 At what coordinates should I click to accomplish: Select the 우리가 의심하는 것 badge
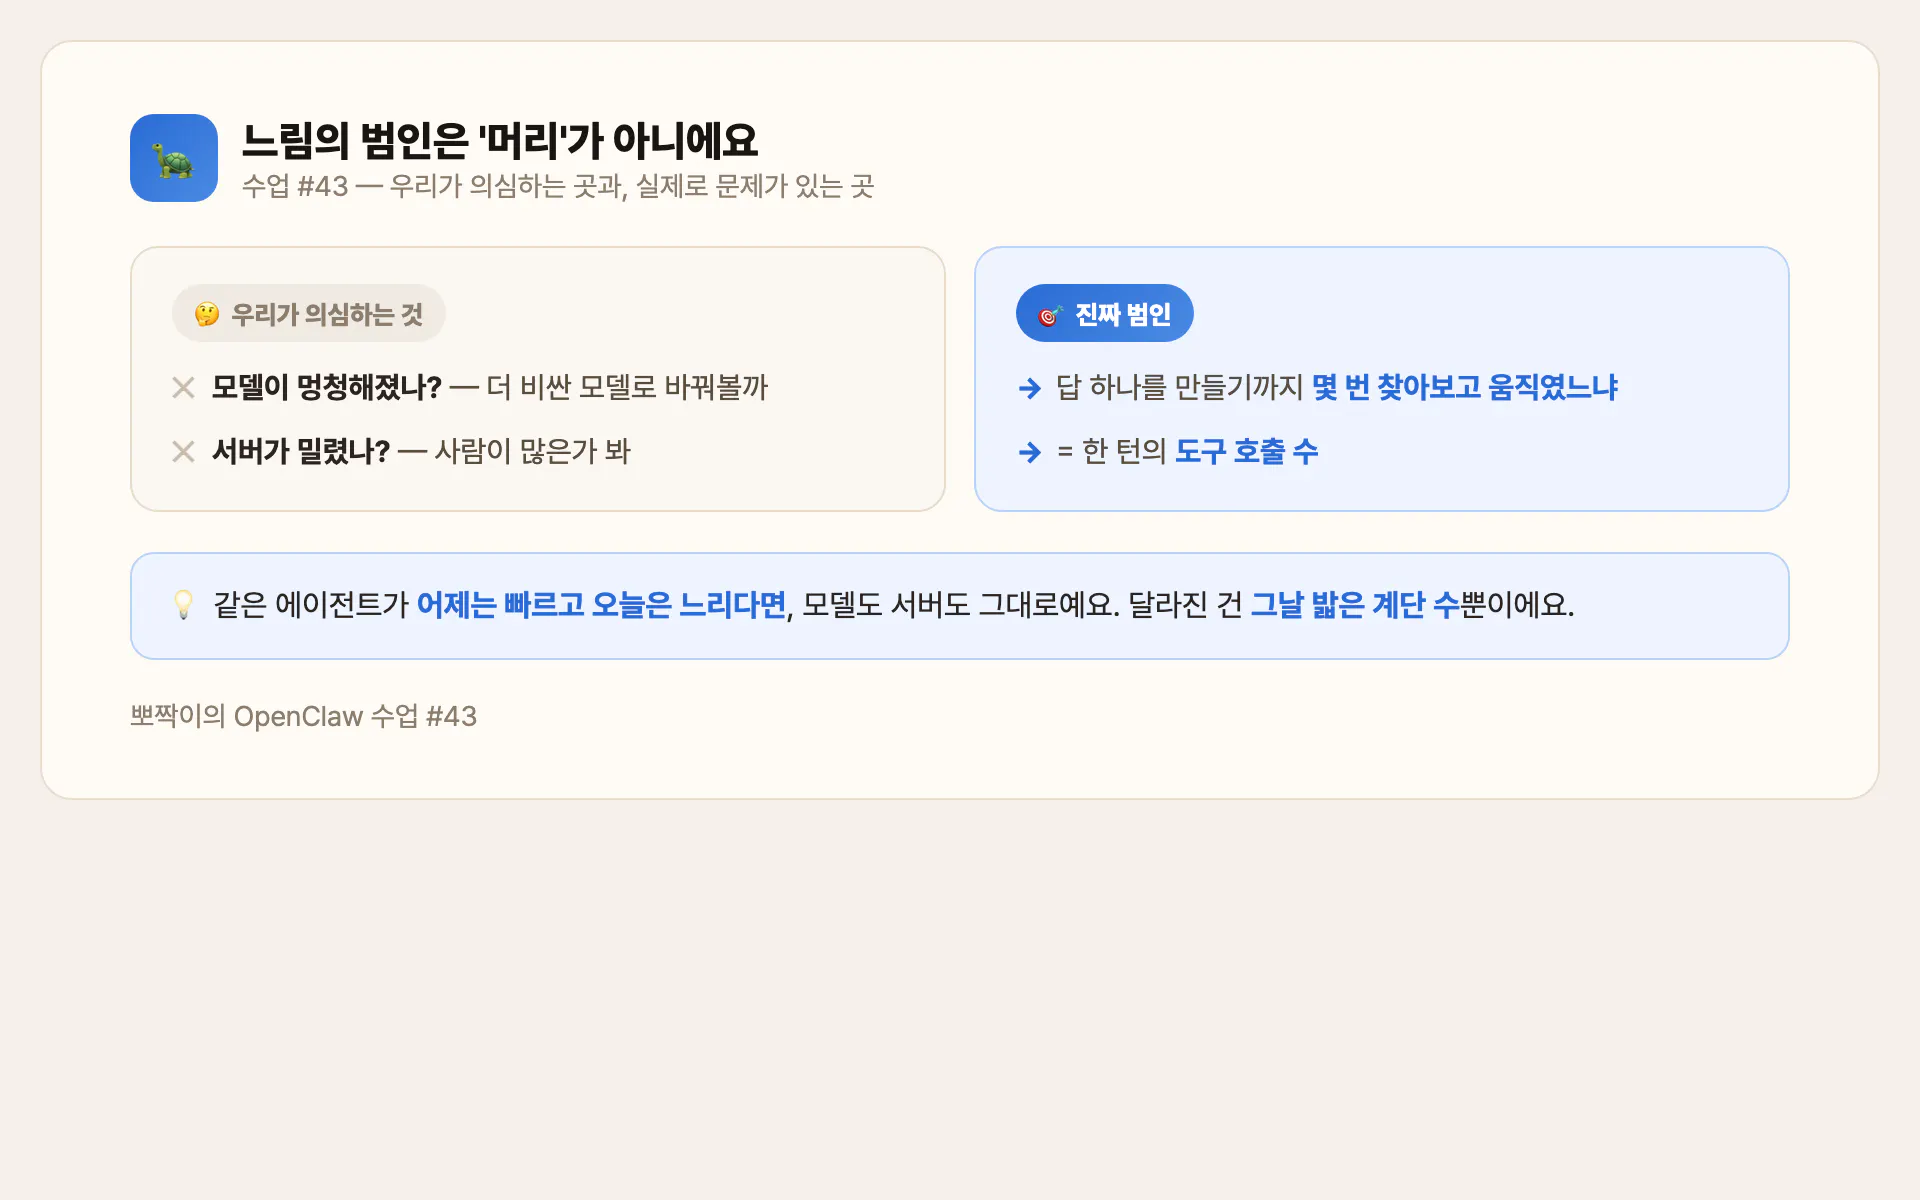click(x=309, y=314)
